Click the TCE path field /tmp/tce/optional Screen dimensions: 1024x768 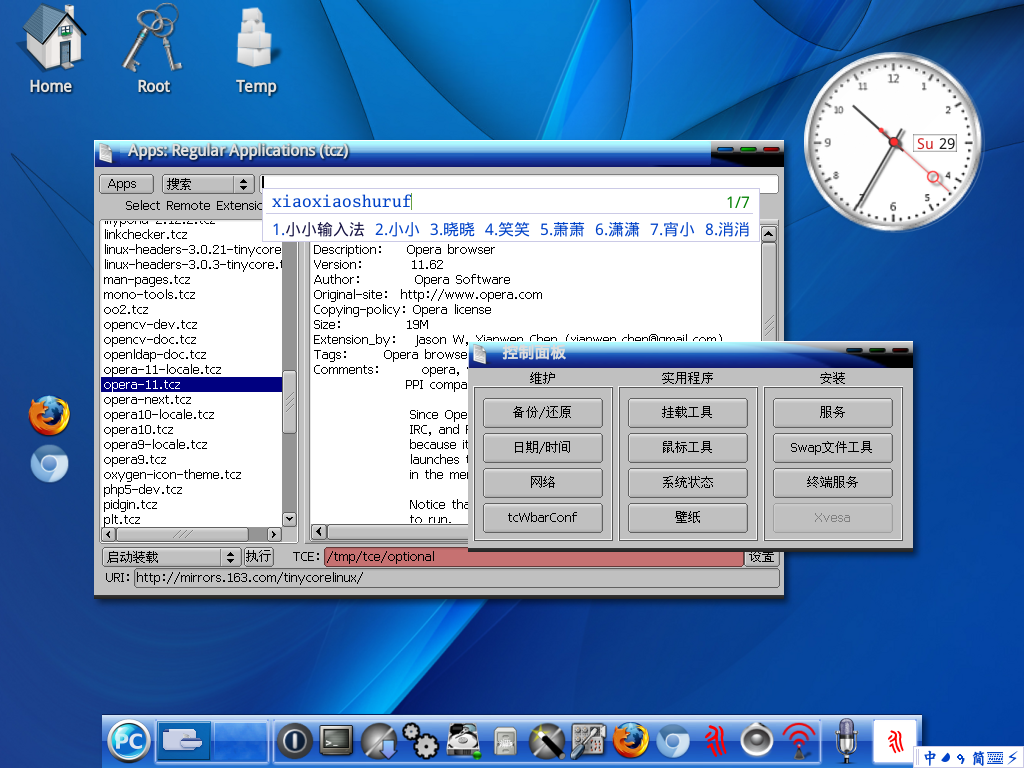[x=534, y=557]
